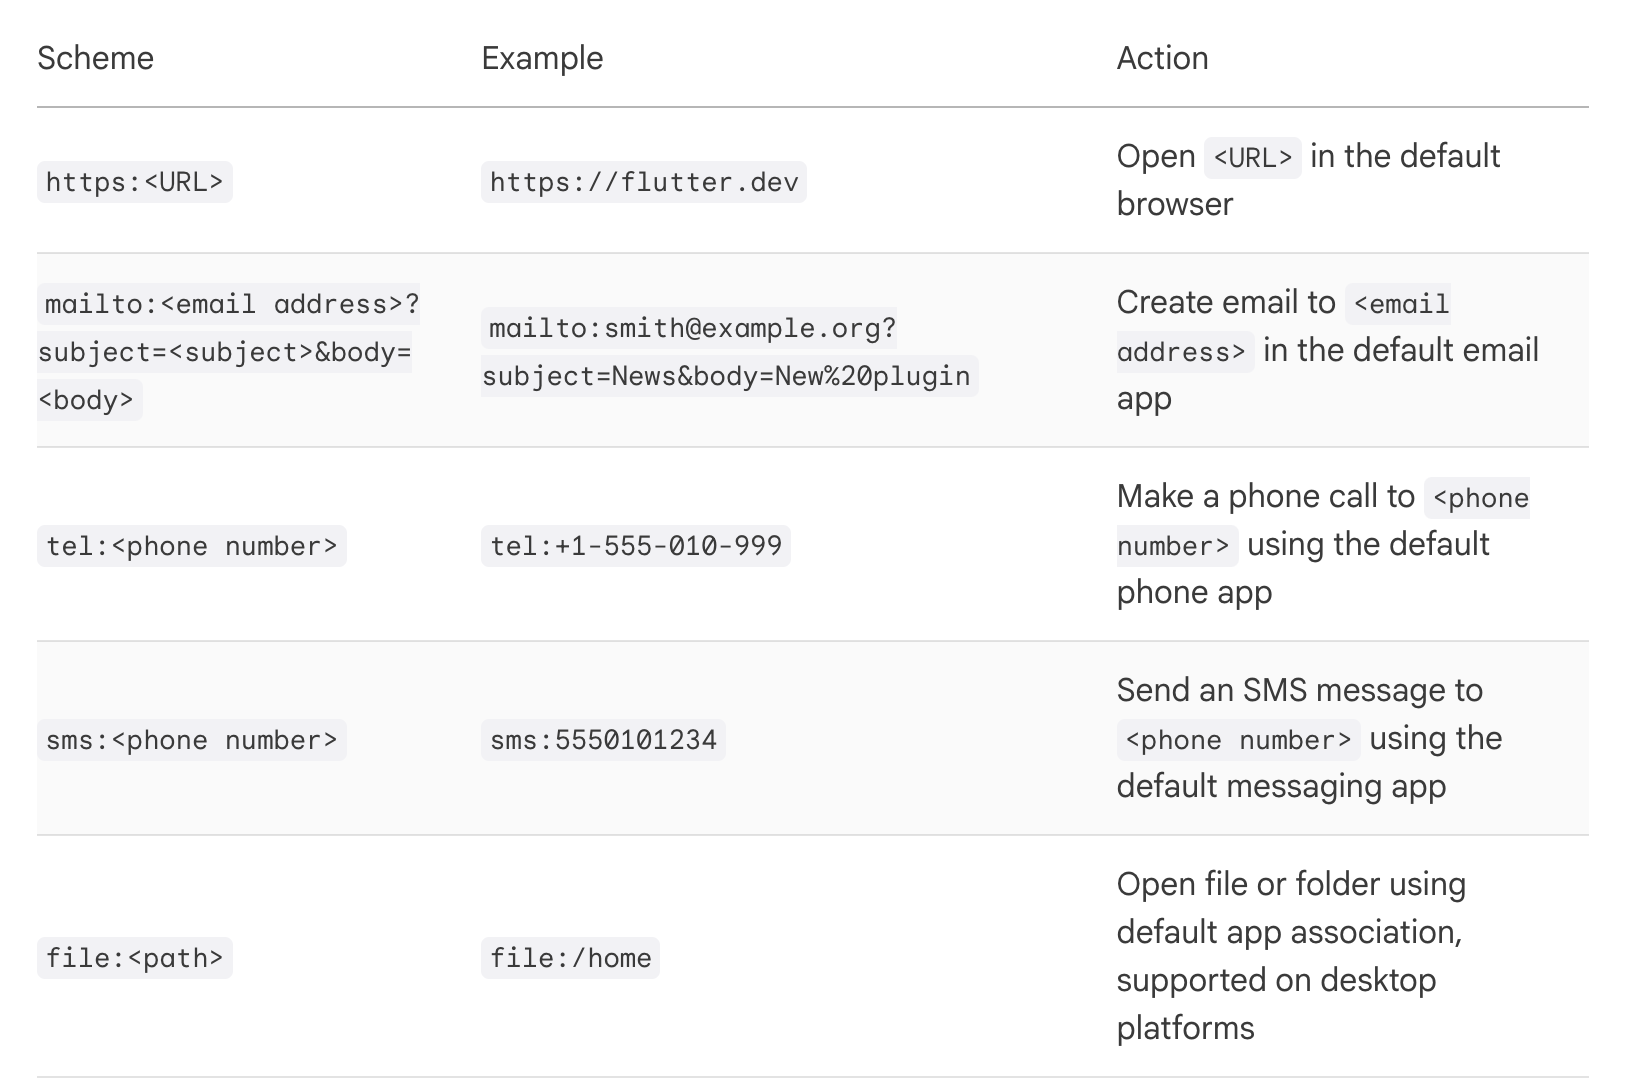Click the 'Make a phone call to' text
Screen dimensions: 1638x1088
(x=1266, y=496)
